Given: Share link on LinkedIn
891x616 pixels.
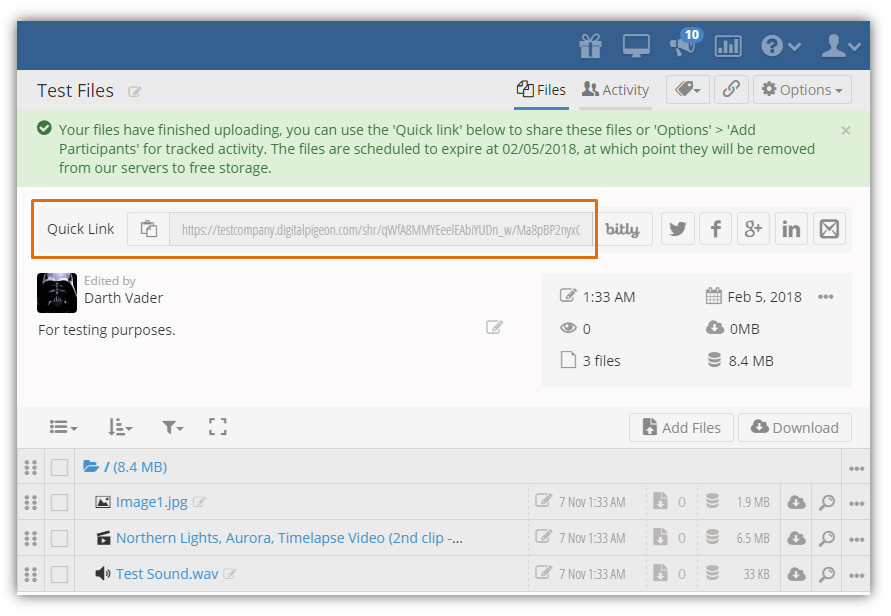Looking at the screenshot, I should point(791,229).
